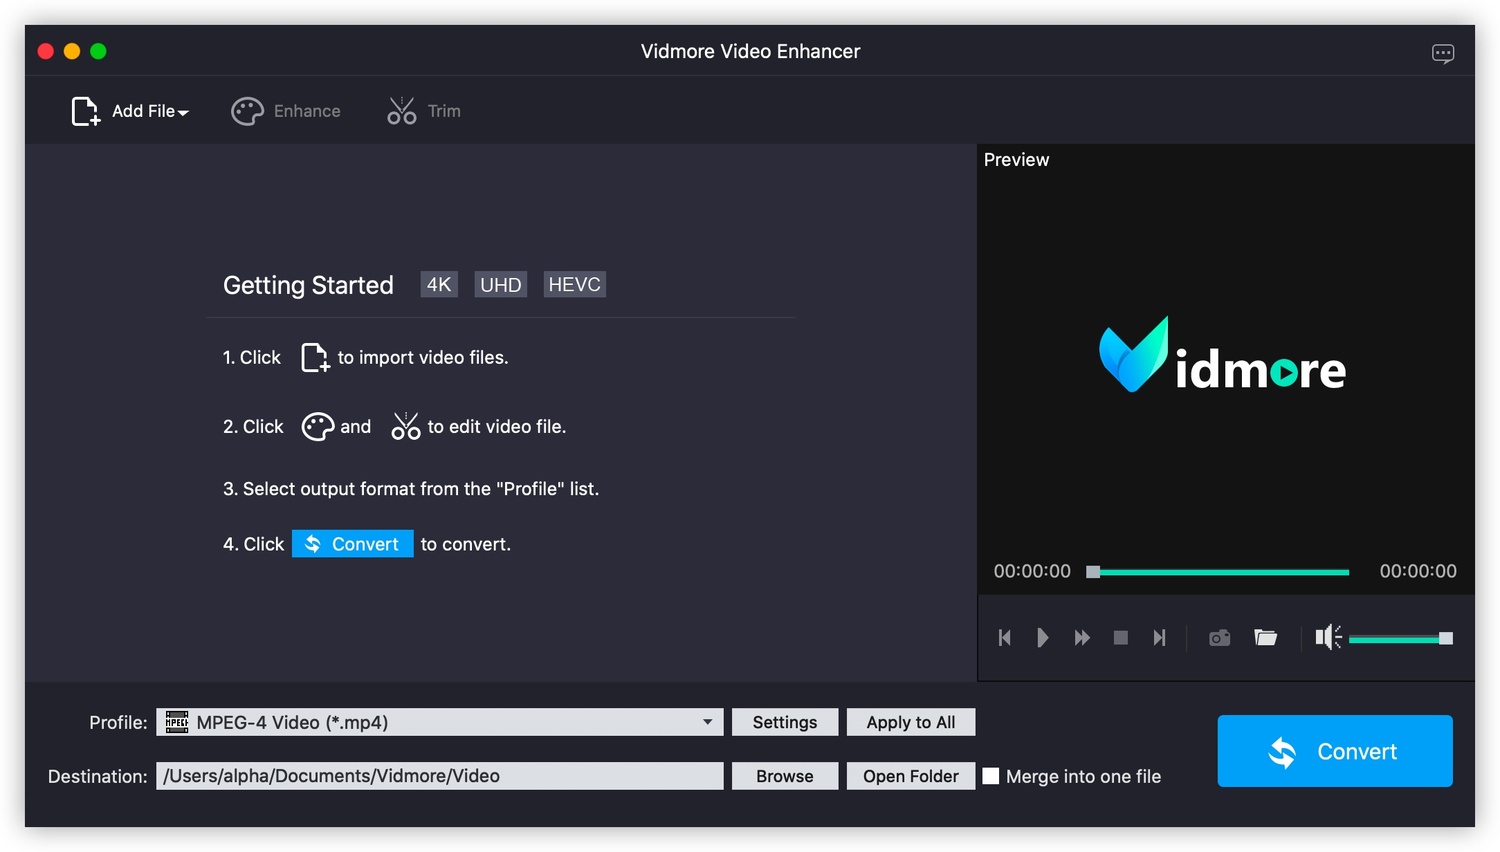Click the preview seek progress bar
The width and height of the screenshot is (1500, 852).
pyautogui.click(x=1219, y=572)
